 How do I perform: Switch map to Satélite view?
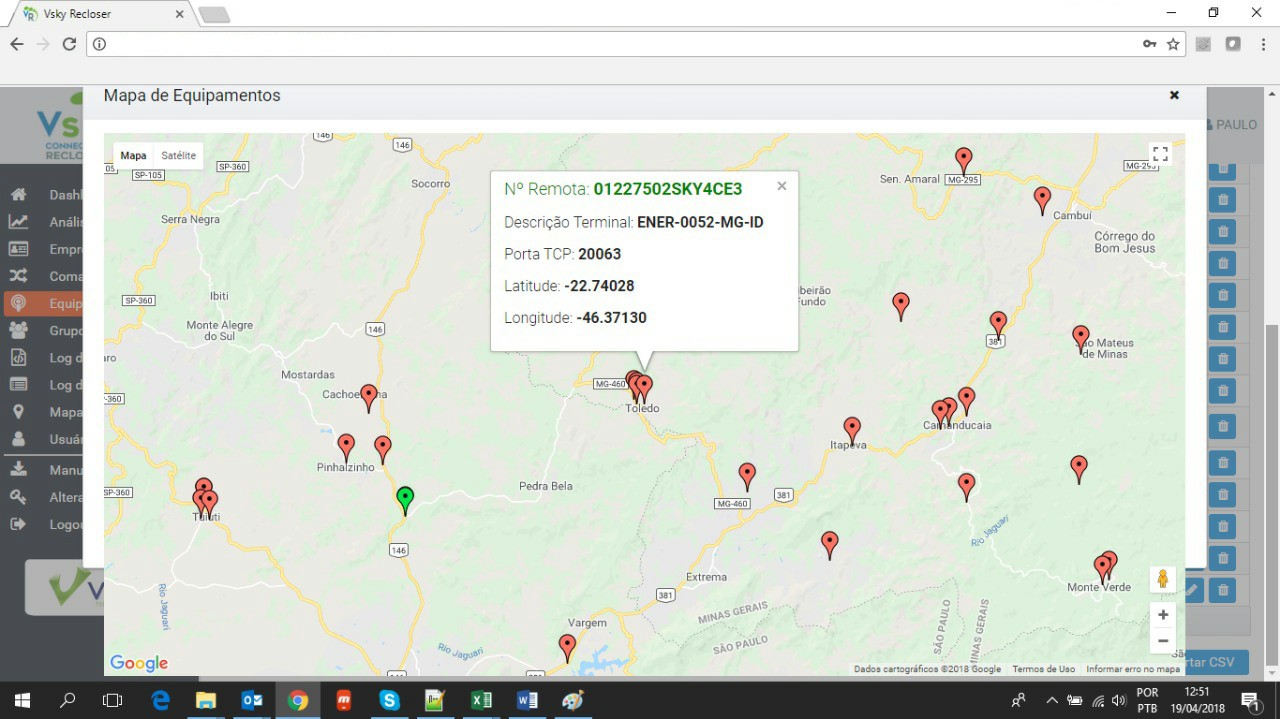click(x=179, y=155)
